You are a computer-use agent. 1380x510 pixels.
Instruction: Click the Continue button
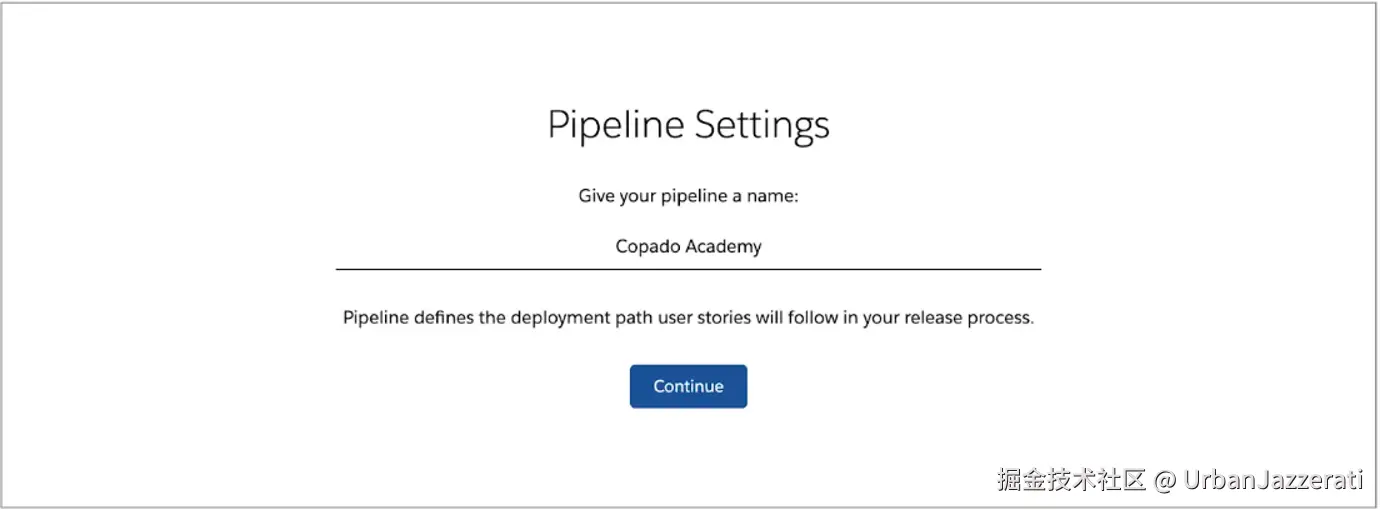(x=688, y=386)
